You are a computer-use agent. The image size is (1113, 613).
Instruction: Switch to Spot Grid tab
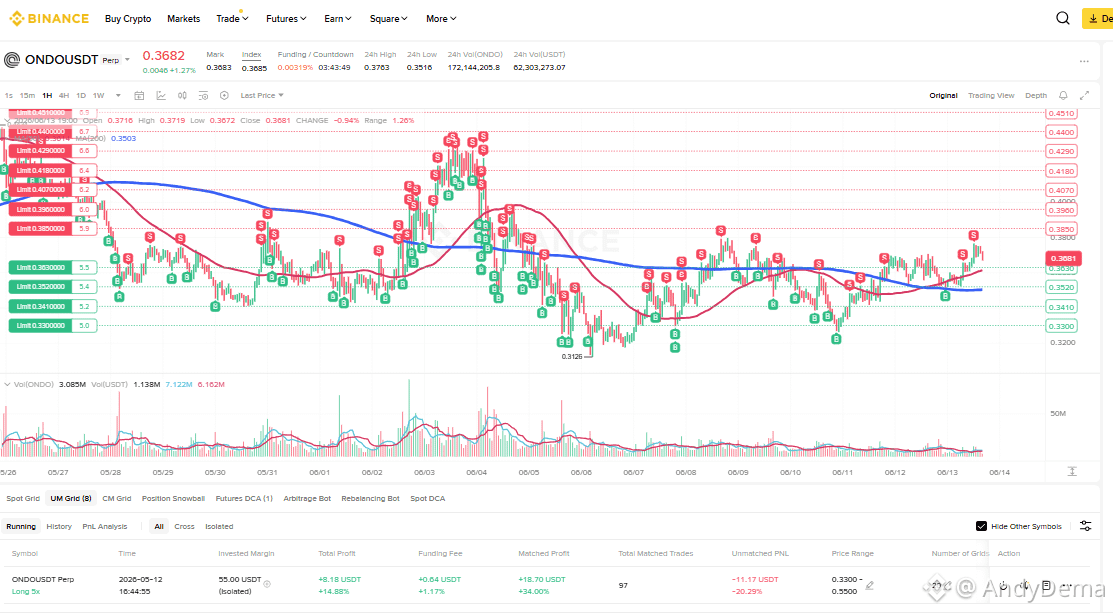(x=23, y=498)
